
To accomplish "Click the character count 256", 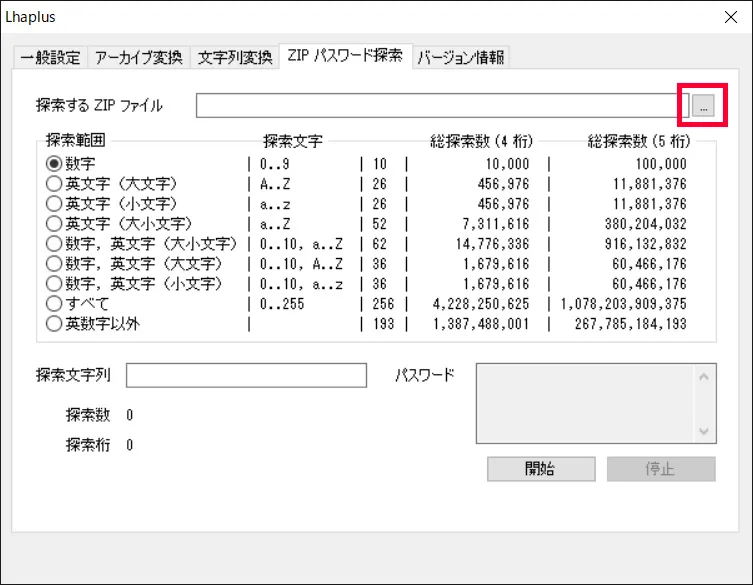I will tap(383, 304).
